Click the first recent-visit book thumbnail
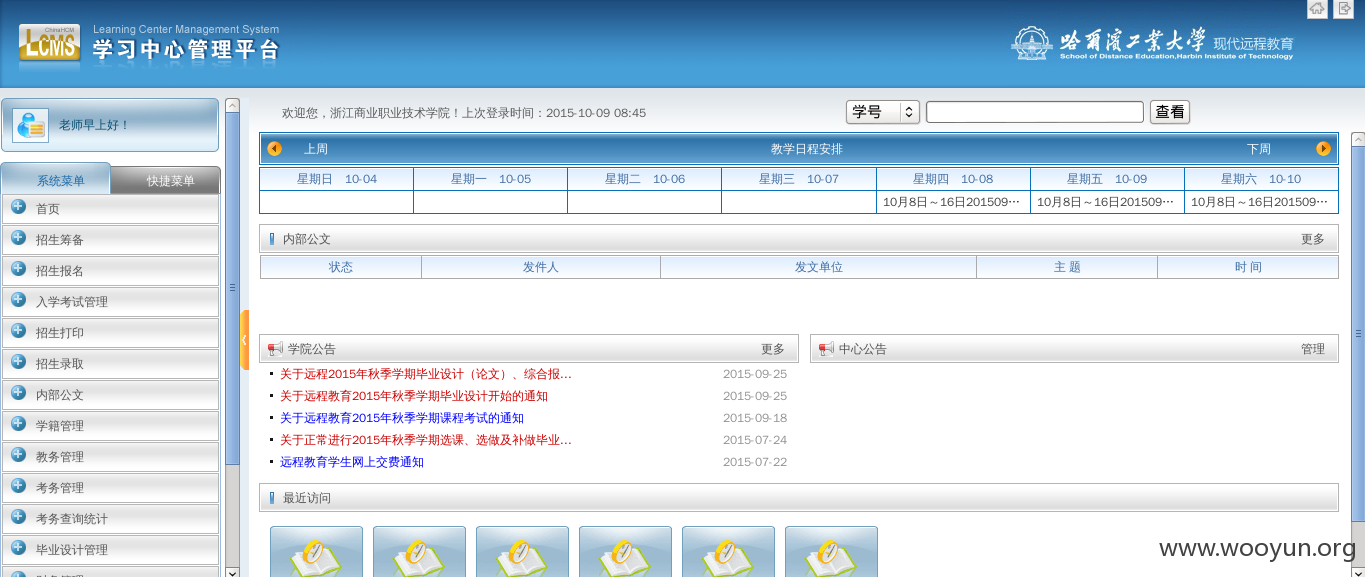 point(316,551)
